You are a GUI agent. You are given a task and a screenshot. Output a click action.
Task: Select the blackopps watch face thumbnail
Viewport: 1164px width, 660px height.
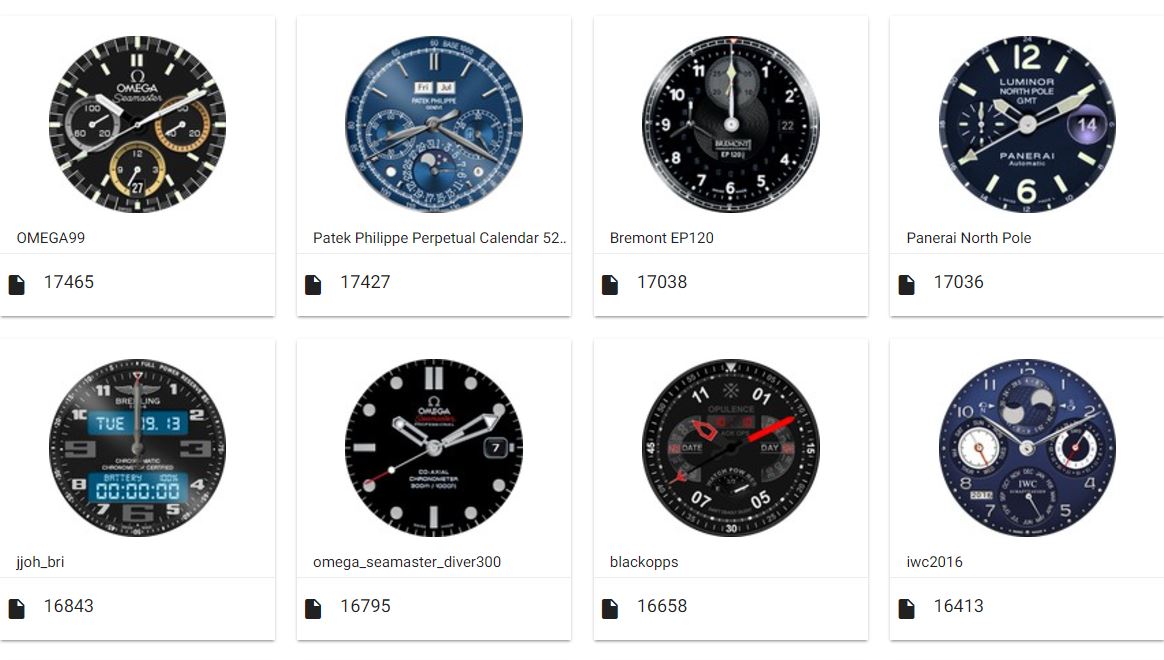click(730, 448)
